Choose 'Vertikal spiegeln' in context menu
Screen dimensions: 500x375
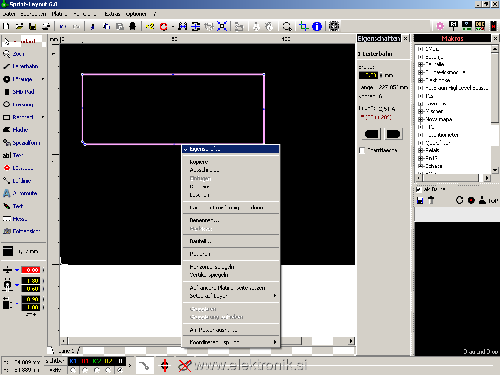click(x=209, y=275)
